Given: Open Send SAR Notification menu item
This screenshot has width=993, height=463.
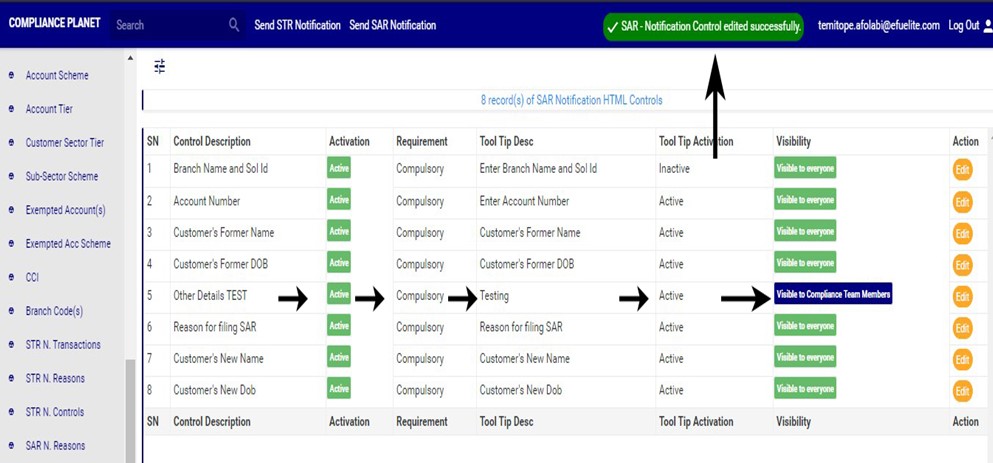Looking at the screenshot, I should coord(392,25).
